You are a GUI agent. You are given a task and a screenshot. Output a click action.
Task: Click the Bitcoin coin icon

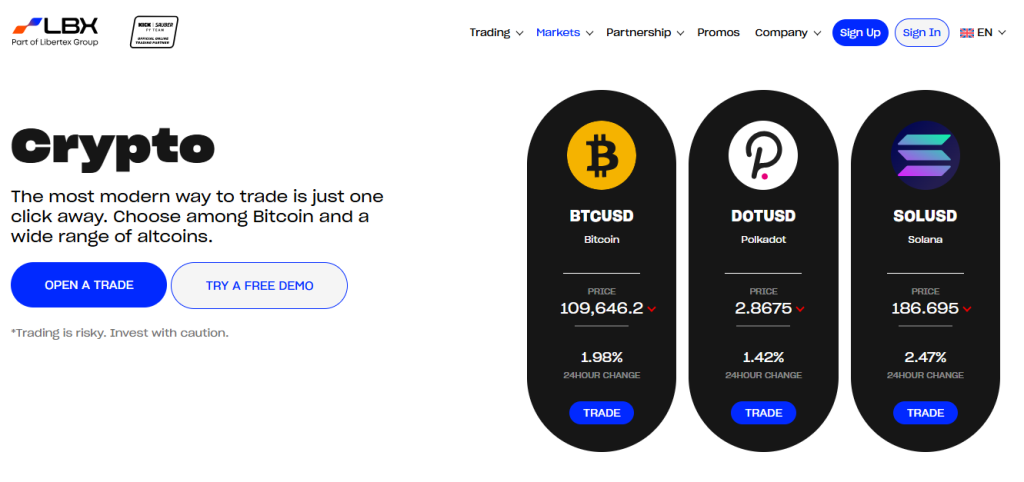click(x=601, y=157)
